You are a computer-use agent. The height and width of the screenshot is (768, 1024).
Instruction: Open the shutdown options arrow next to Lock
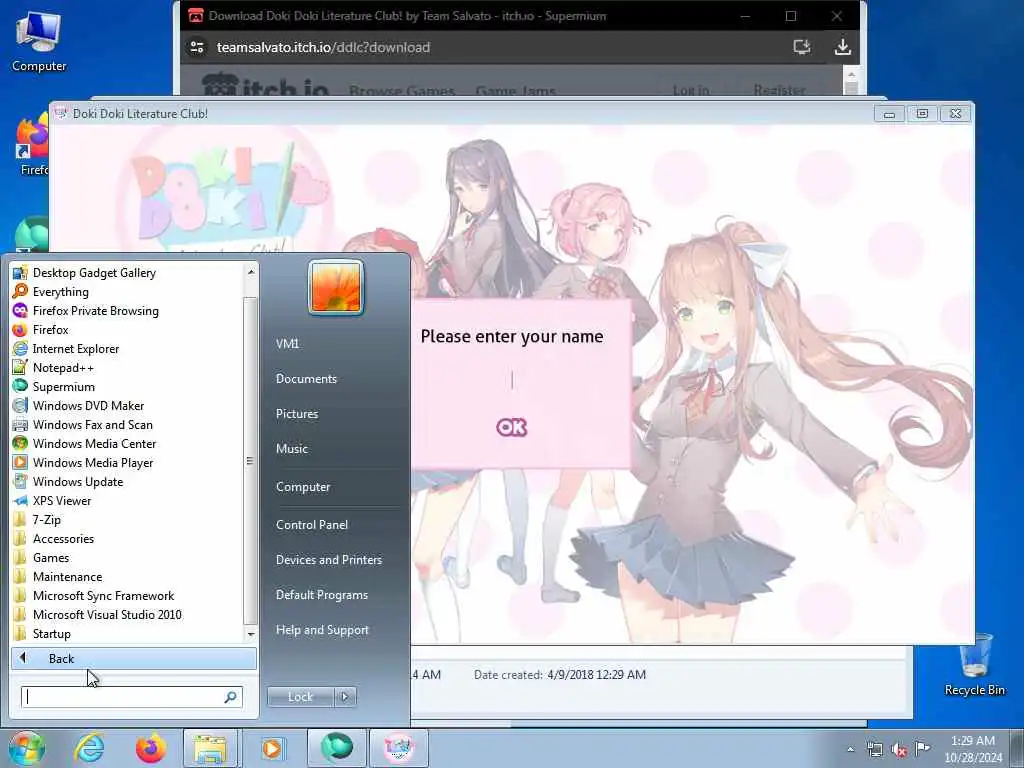[x=345, y=697]
